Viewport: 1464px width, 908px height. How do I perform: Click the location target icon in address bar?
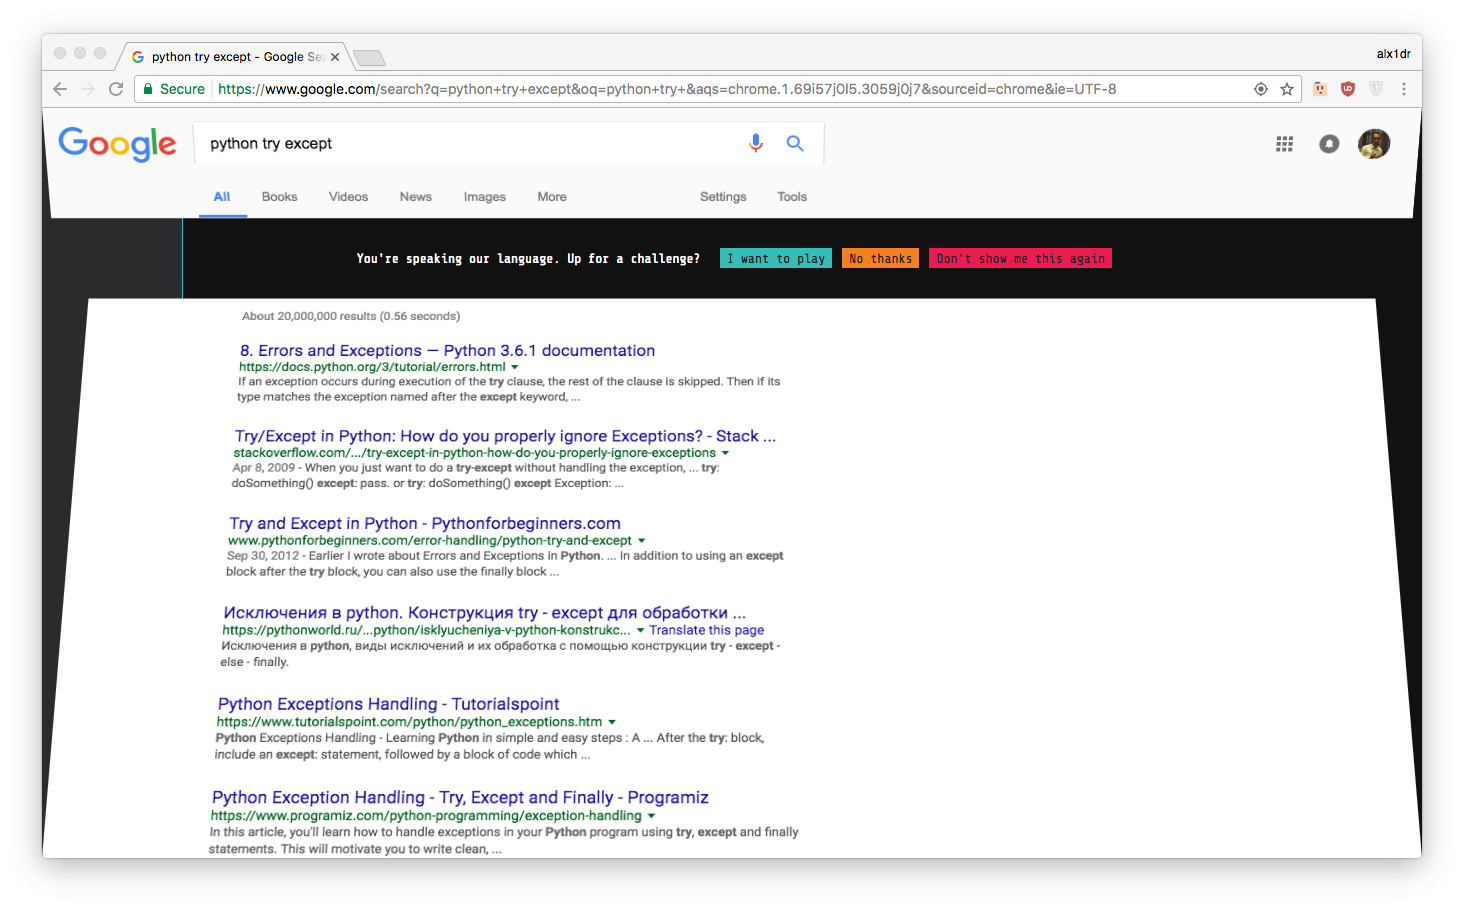coord(1261,89)
